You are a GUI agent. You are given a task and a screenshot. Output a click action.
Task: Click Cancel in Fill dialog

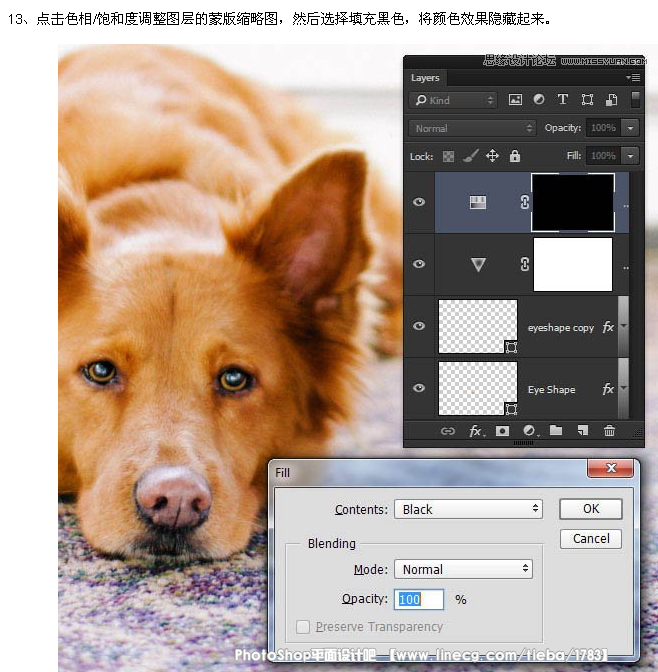point(591,539)
